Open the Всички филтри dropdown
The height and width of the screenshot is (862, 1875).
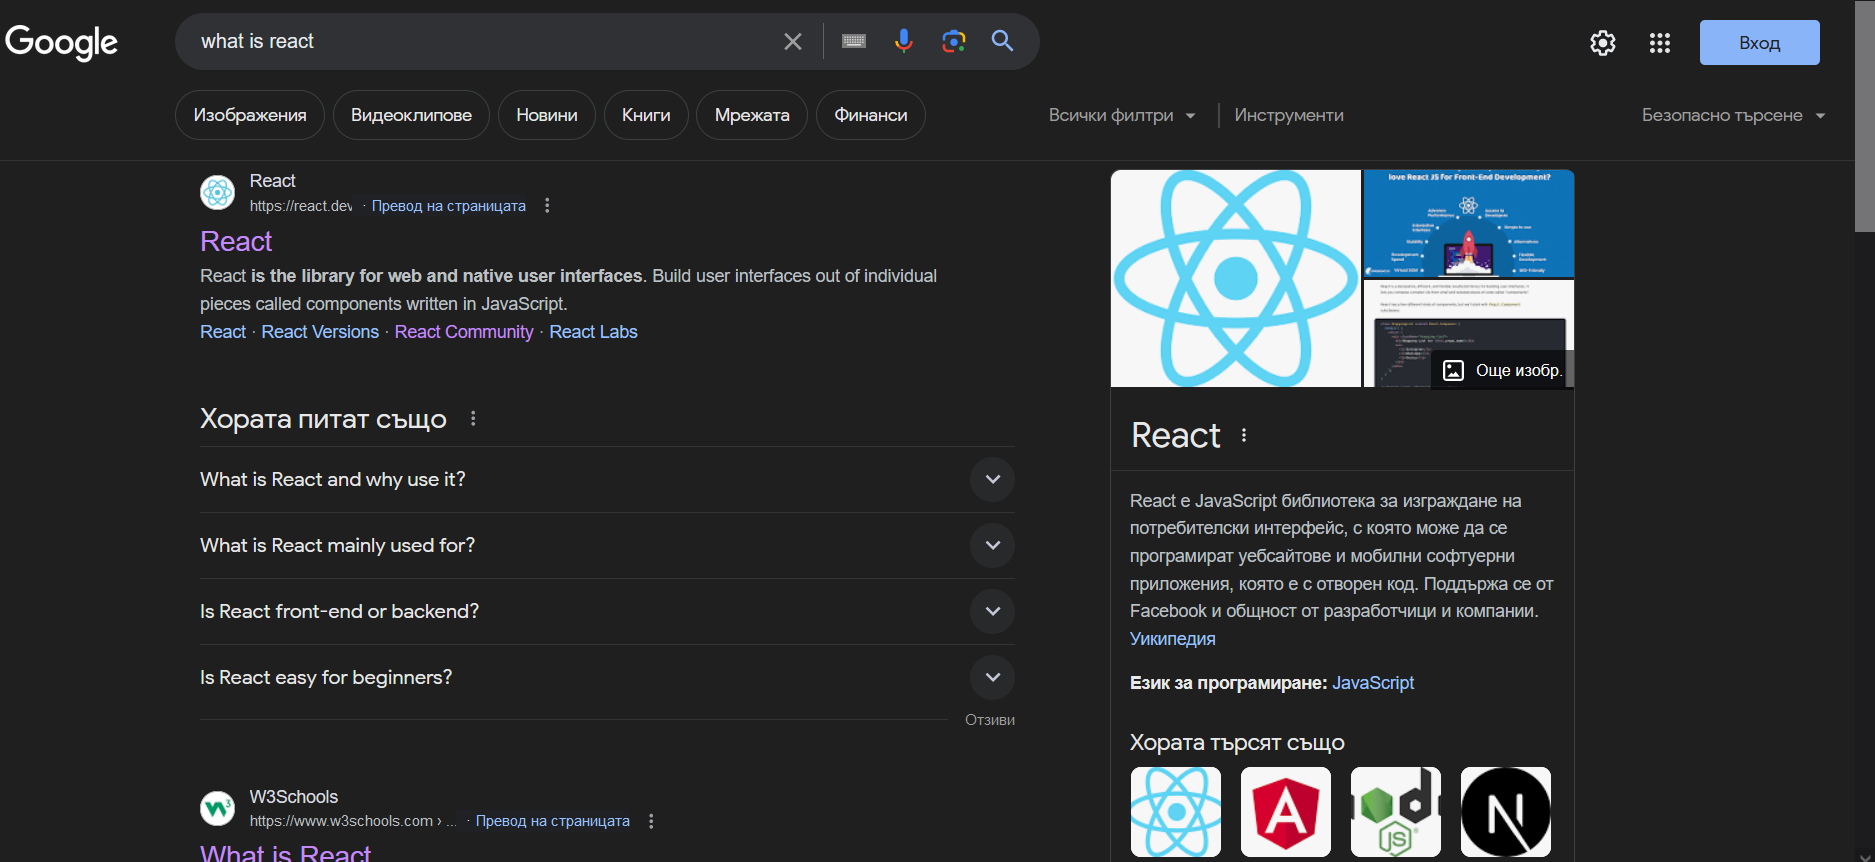coord(1122,115)
